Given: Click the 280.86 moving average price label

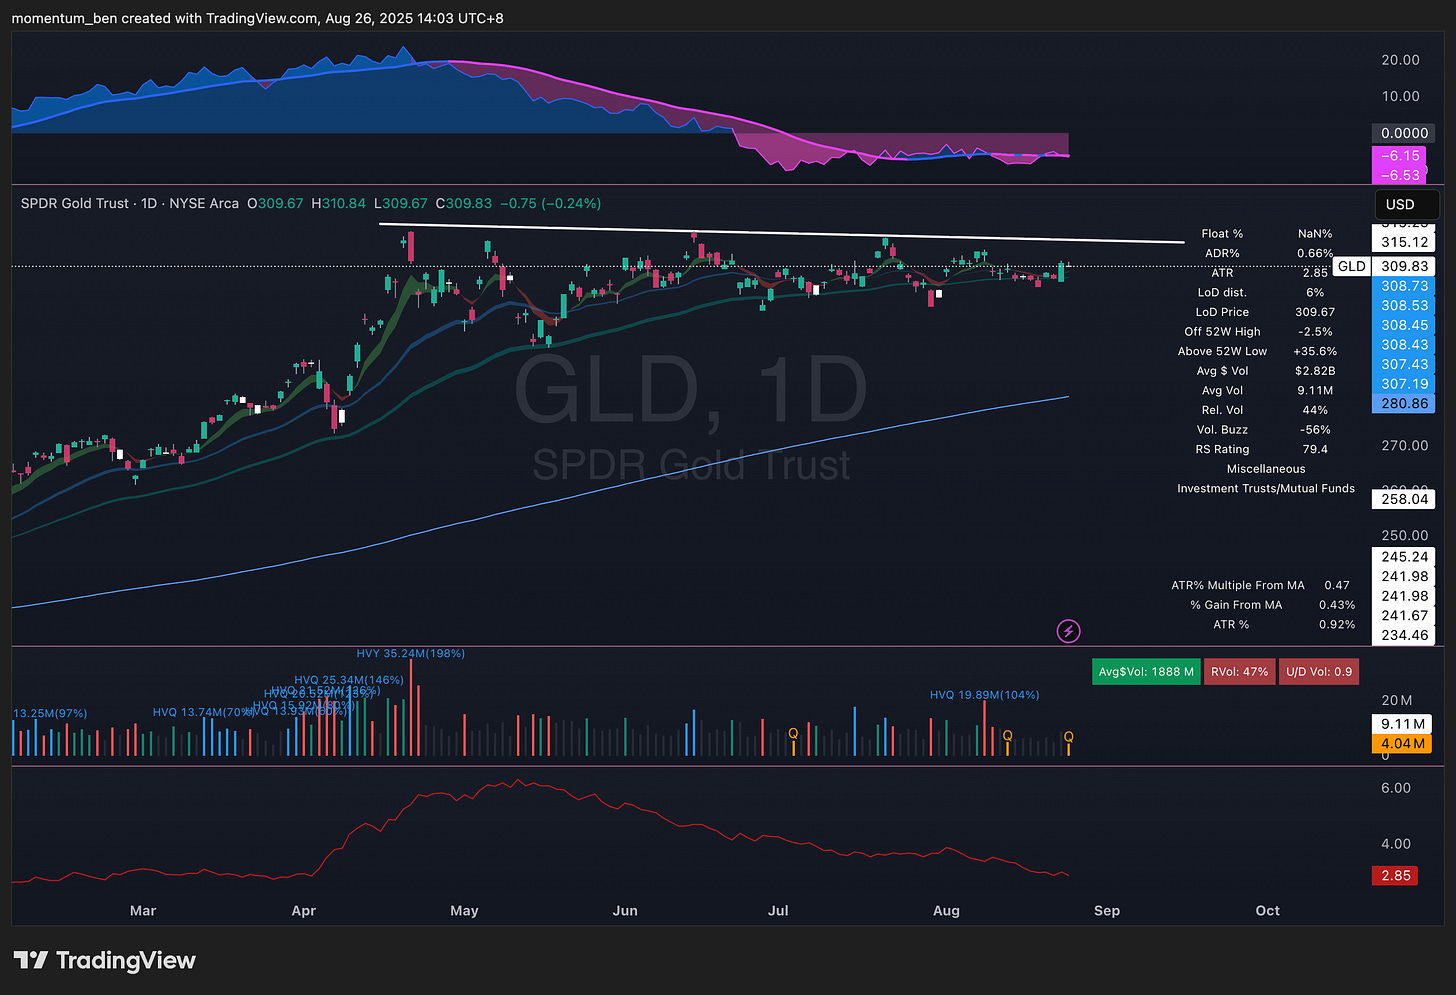Looking at the screenshot, I should [1404, 404].
